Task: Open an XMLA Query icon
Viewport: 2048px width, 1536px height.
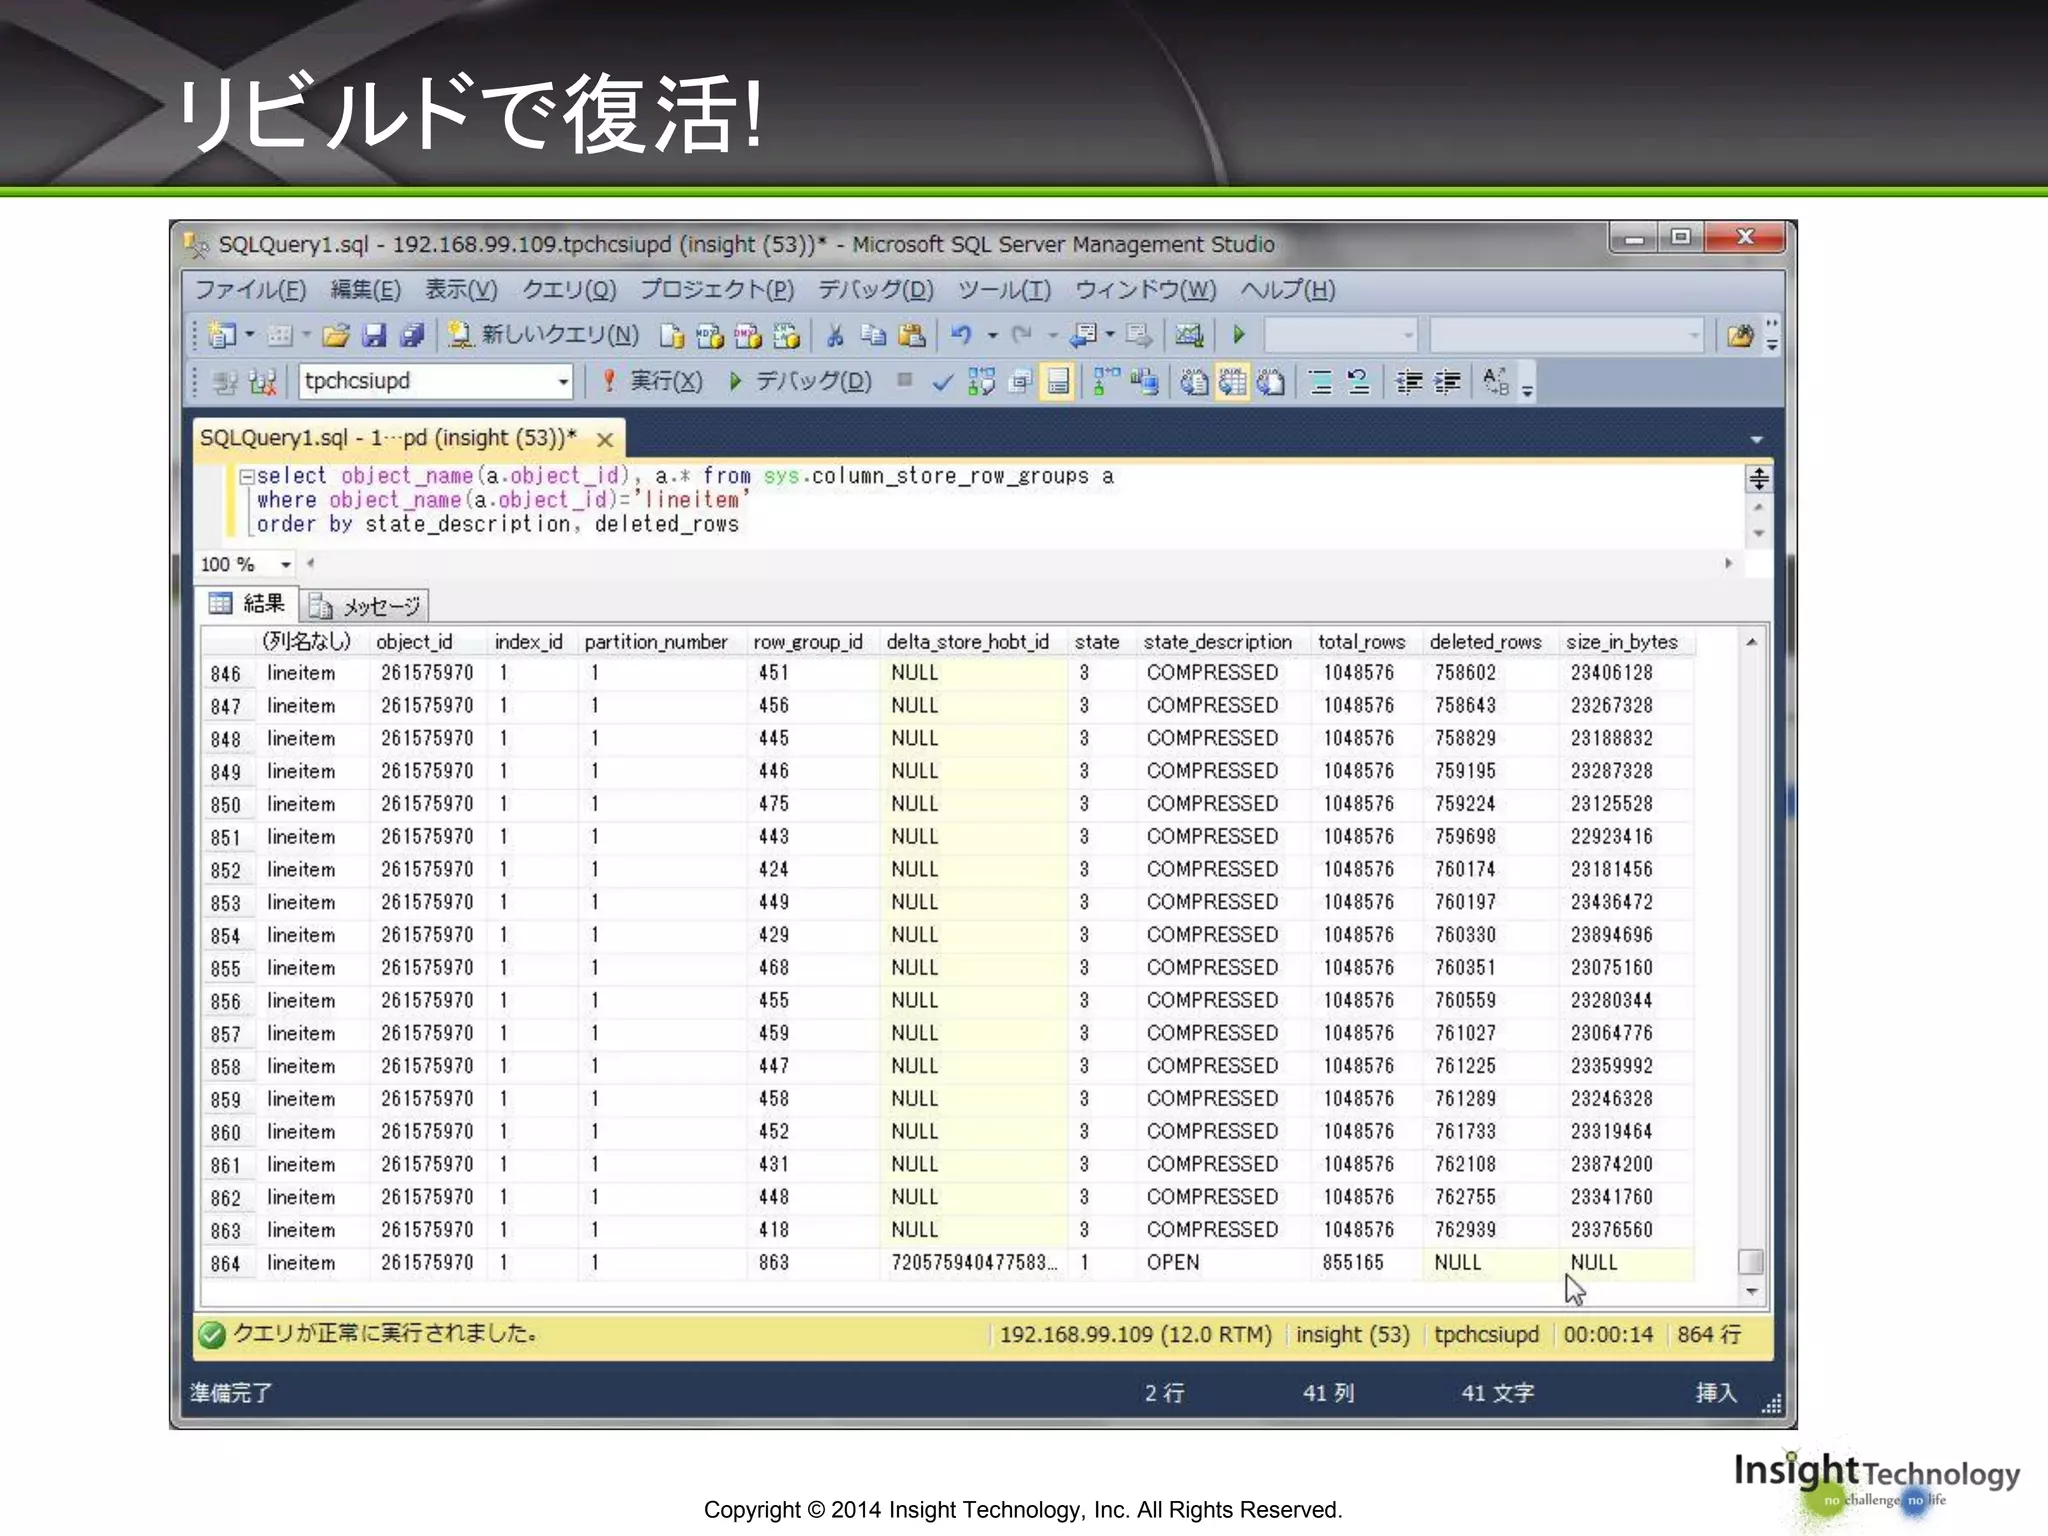Action: click(786, 336)
